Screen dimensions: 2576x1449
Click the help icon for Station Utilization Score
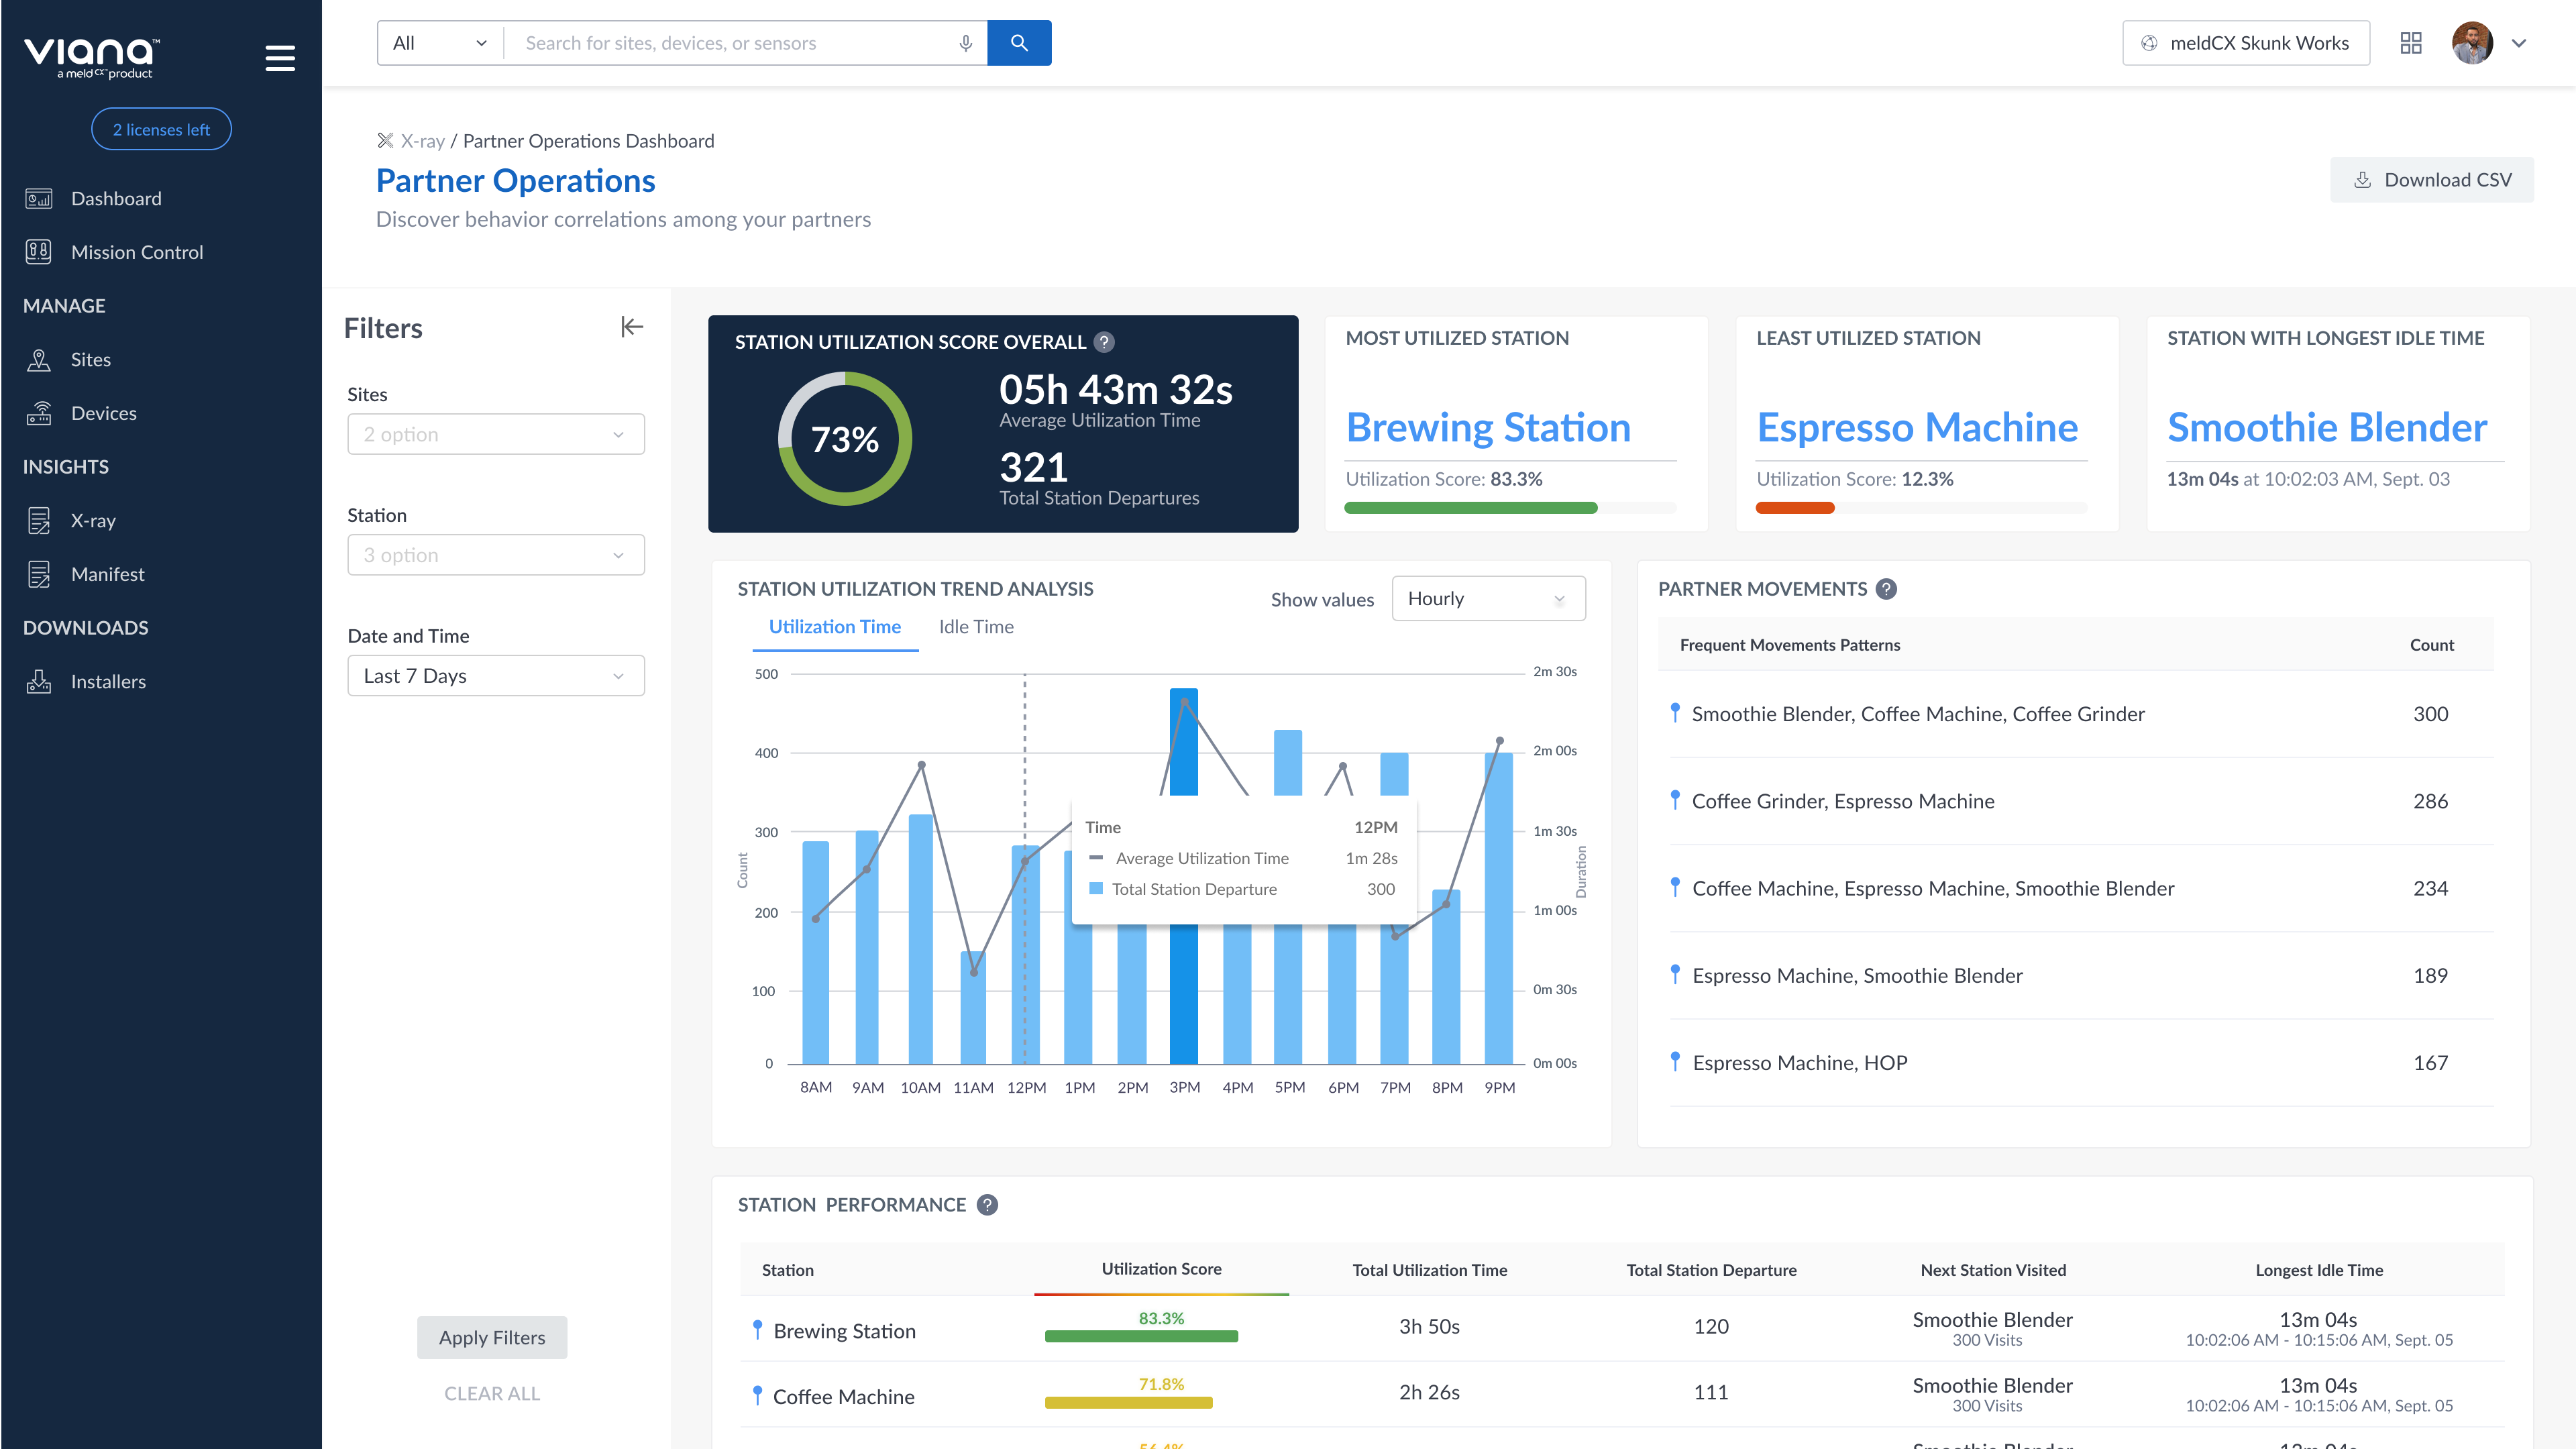click(x=1104, y=342)
